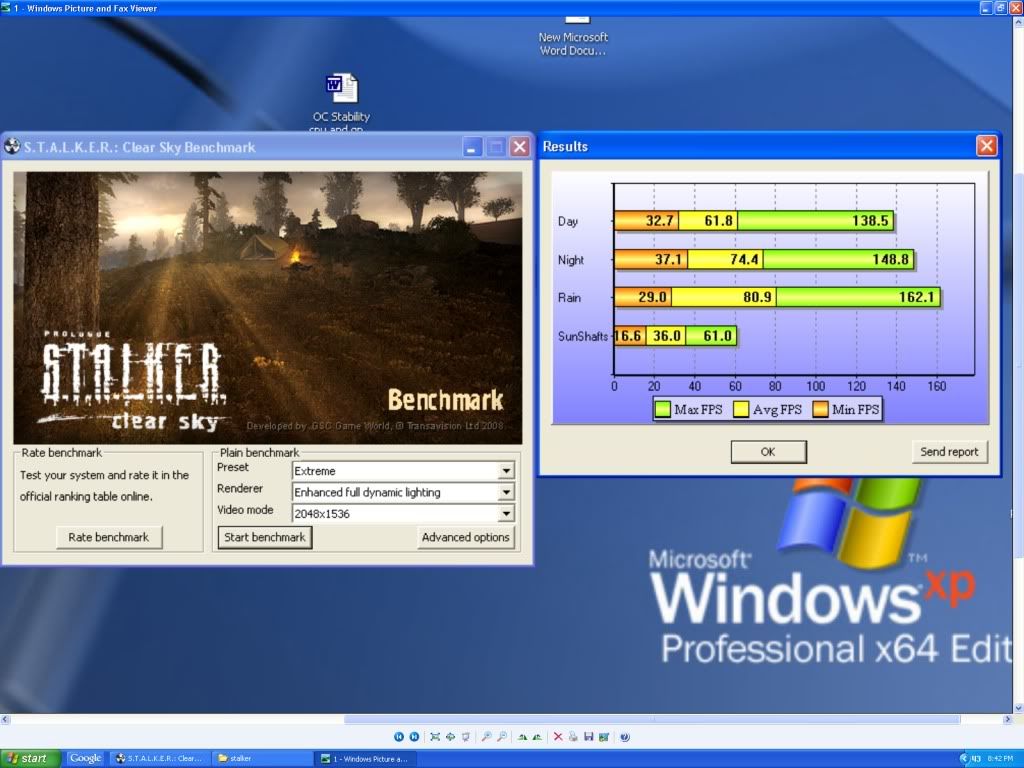Open Help from the viewer toolbar
This screenshot has width=1024, height=768.
(625, 737)
